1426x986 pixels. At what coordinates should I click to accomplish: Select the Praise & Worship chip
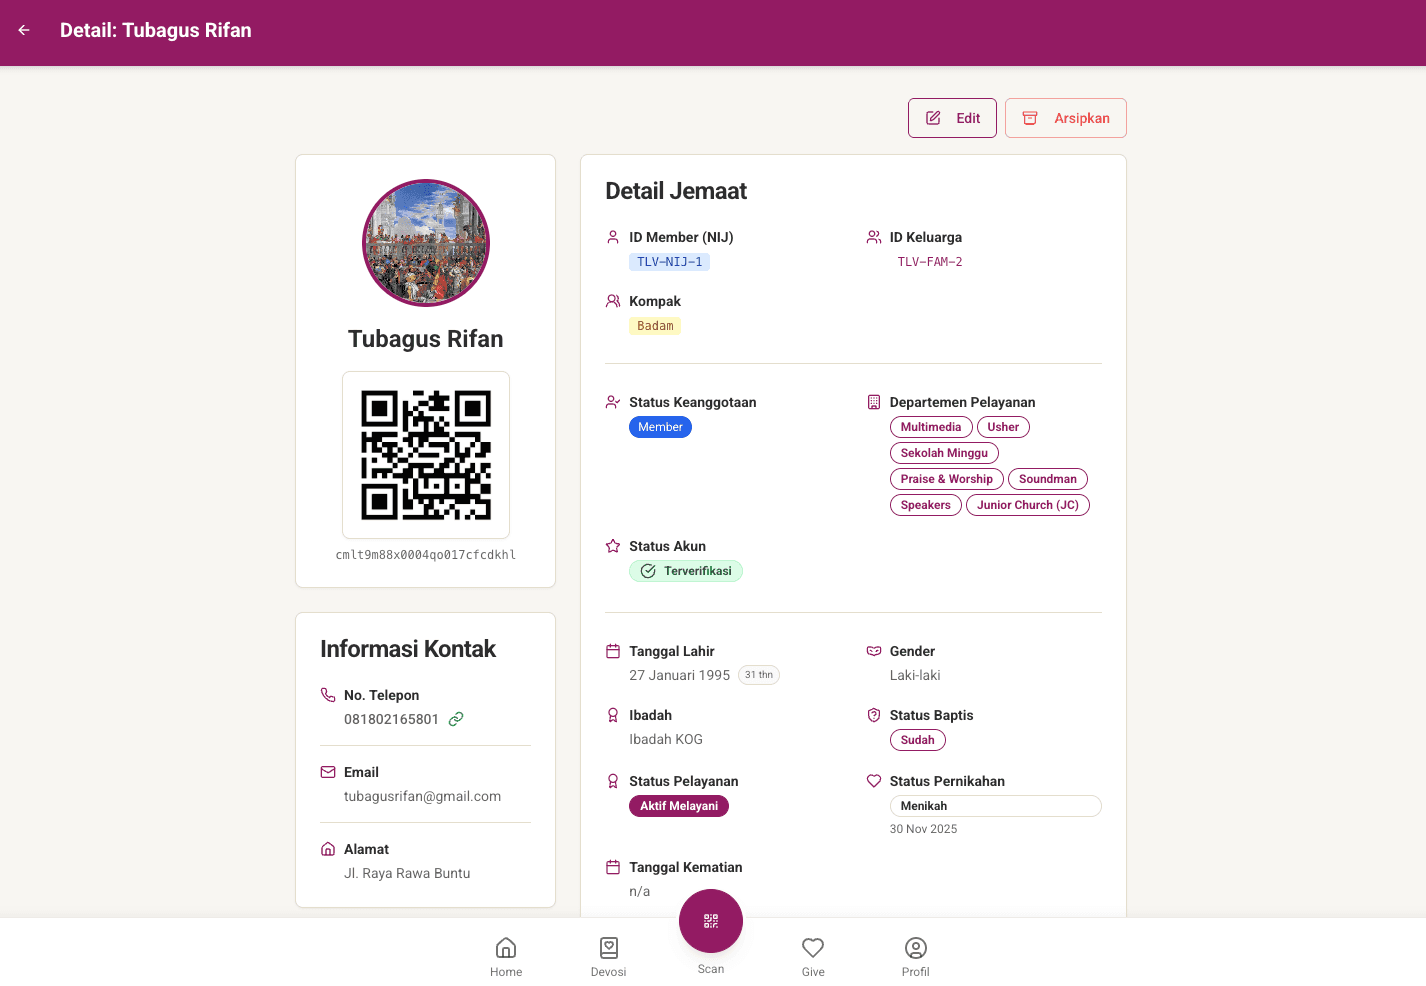(947, 479)
